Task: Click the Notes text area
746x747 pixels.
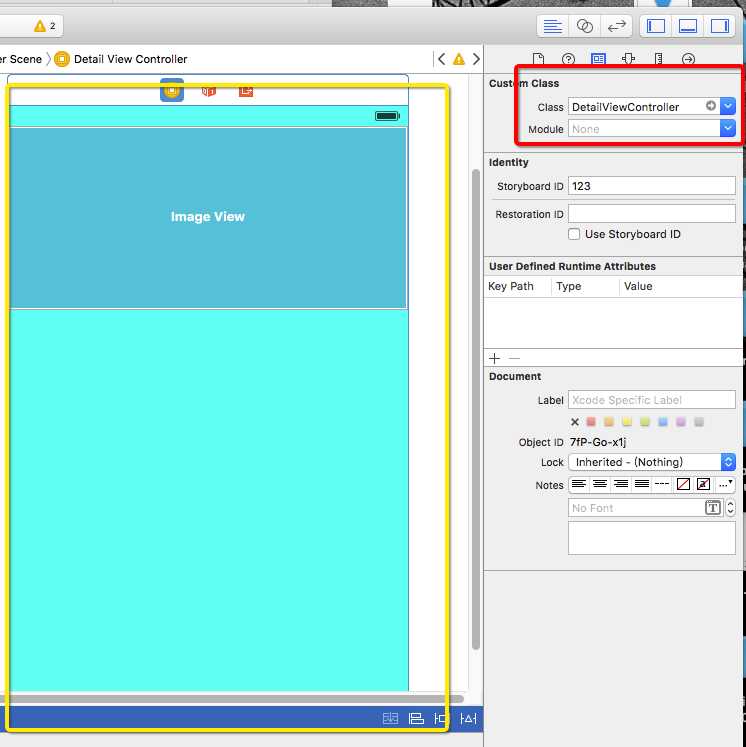Action: (652, 538)
